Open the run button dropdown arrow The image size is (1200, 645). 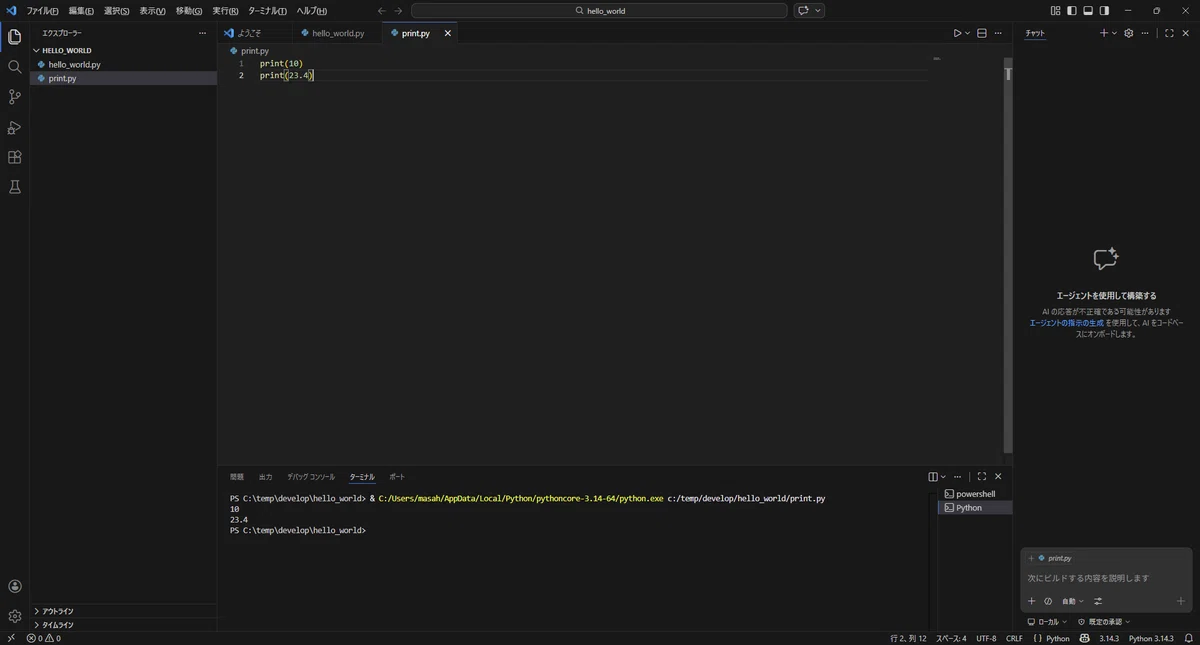(x=967, y=33)
